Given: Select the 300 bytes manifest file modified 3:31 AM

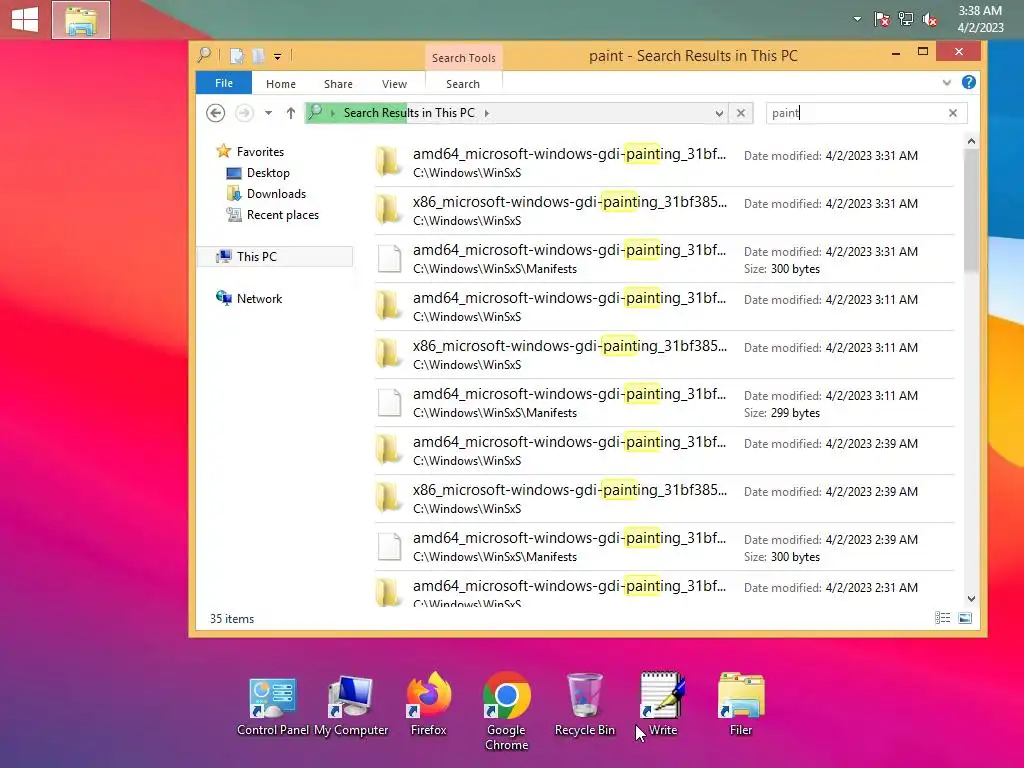Looking at the screenshot, I should (x=664, y=259).
